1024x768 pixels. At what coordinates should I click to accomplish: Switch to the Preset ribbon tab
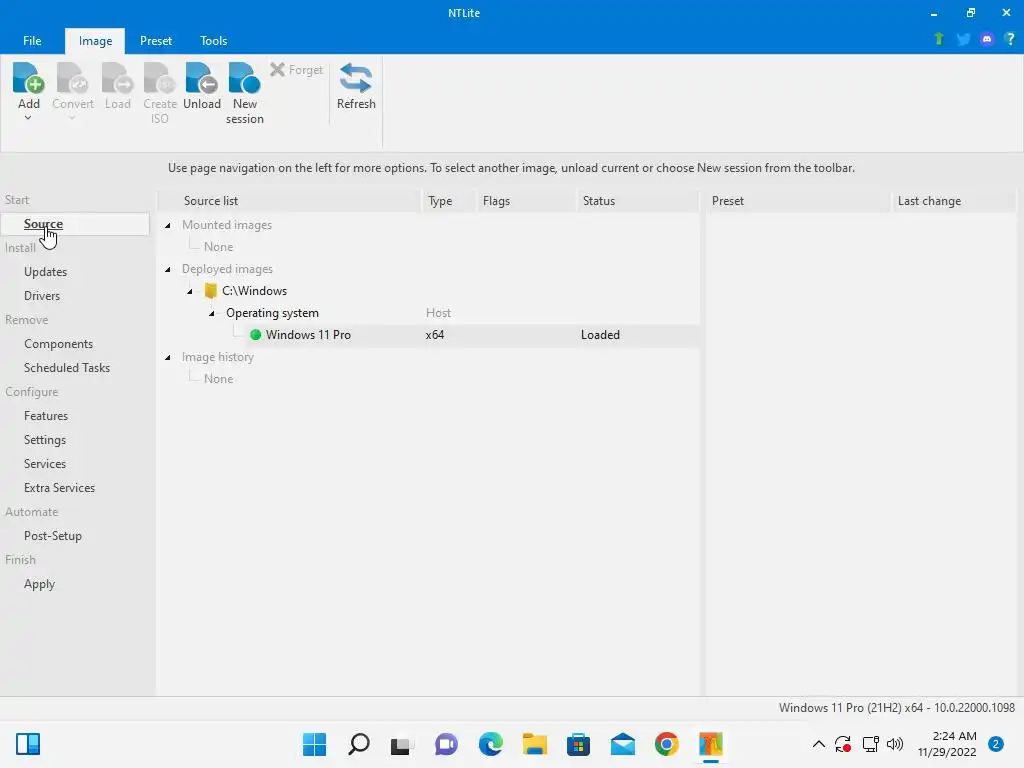155,40
